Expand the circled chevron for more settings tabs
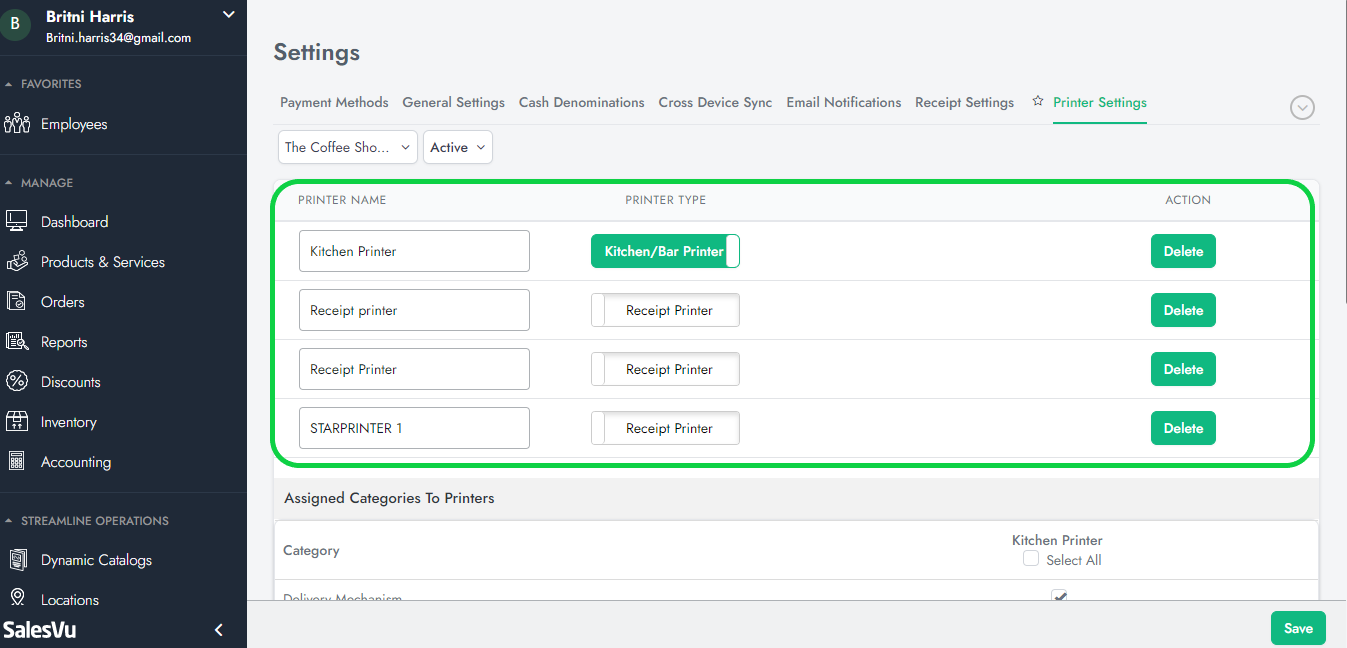The width and height of the screenshot is (1347, 648). point(1302,107)
